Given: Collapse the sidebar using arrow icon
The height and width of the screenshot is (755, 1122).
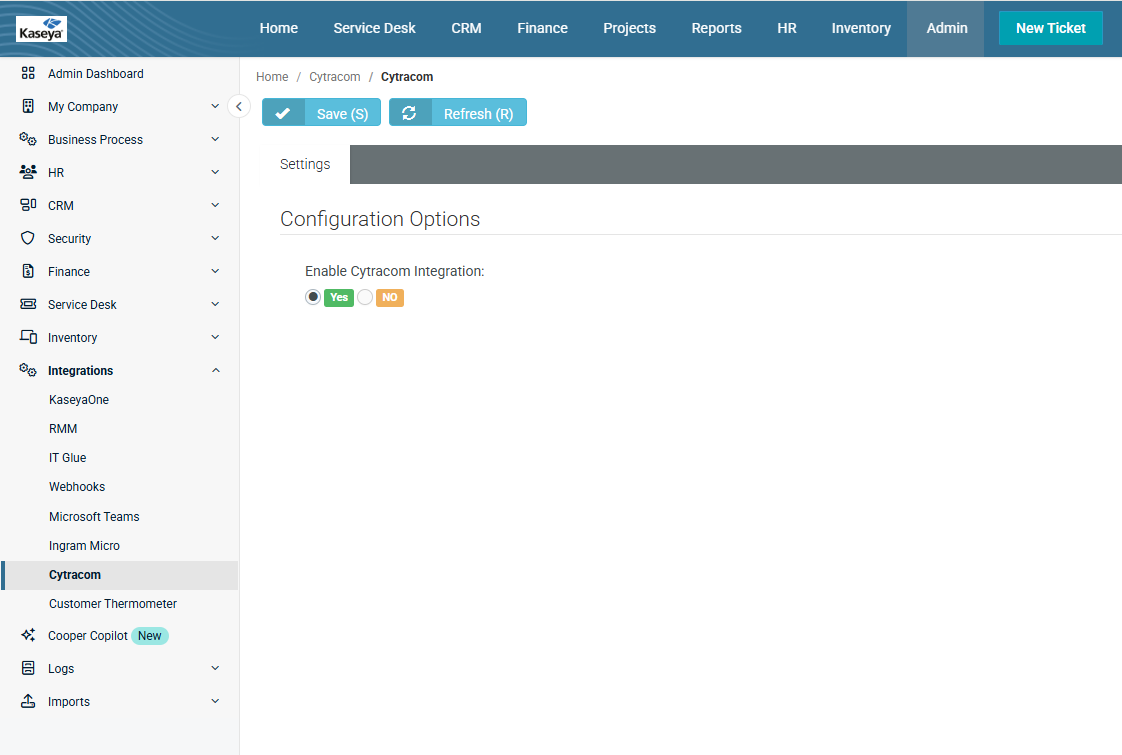Looking at the screenshot, I should (x=238, y=106).
